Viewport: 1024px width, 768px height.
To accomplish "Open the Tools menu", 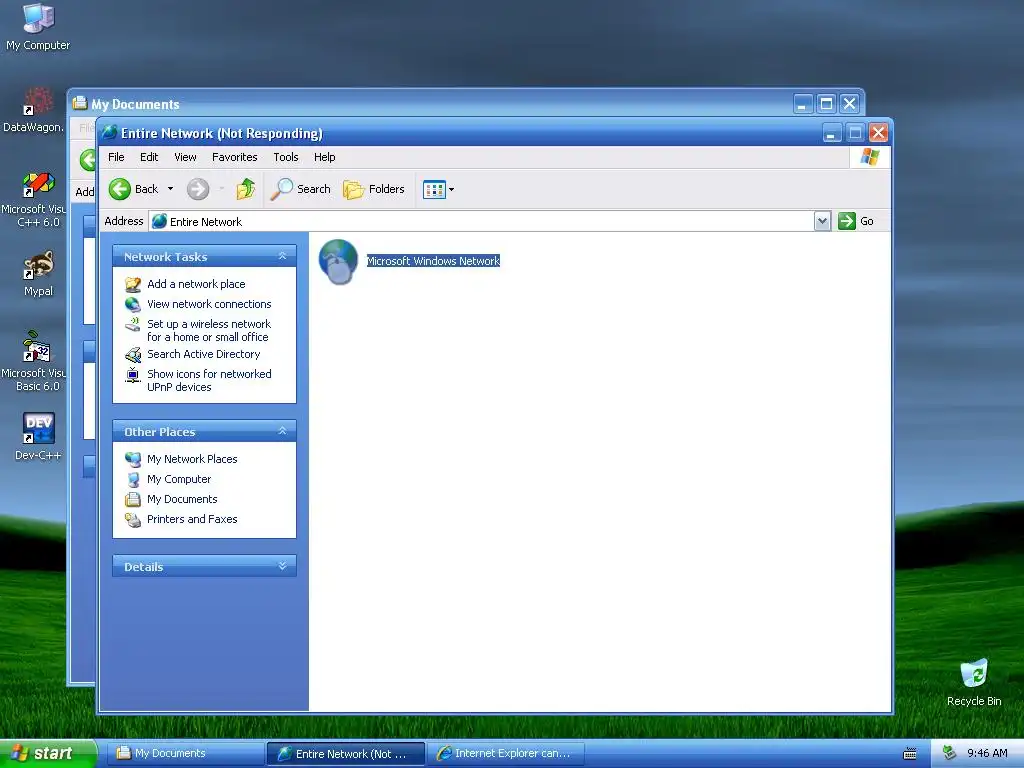I will click(286, 157).
